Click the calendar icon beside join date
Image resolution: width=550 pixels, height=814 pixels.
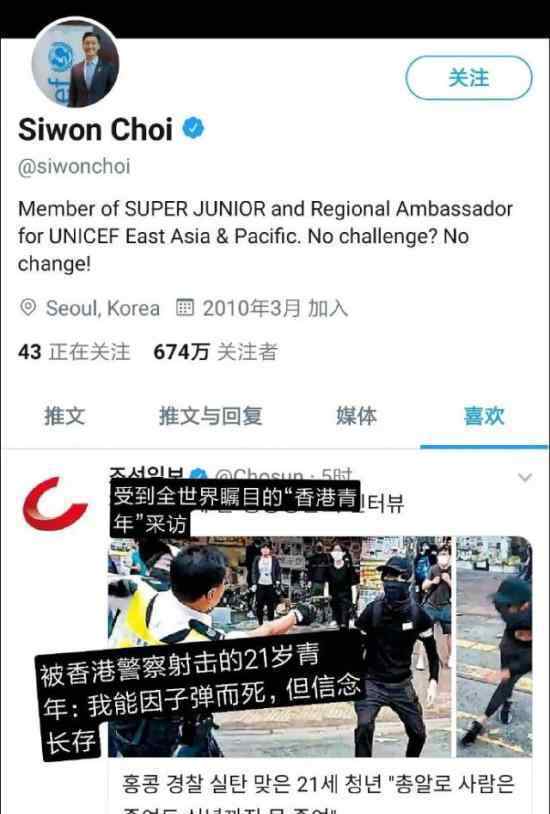[x=184, y=307]
